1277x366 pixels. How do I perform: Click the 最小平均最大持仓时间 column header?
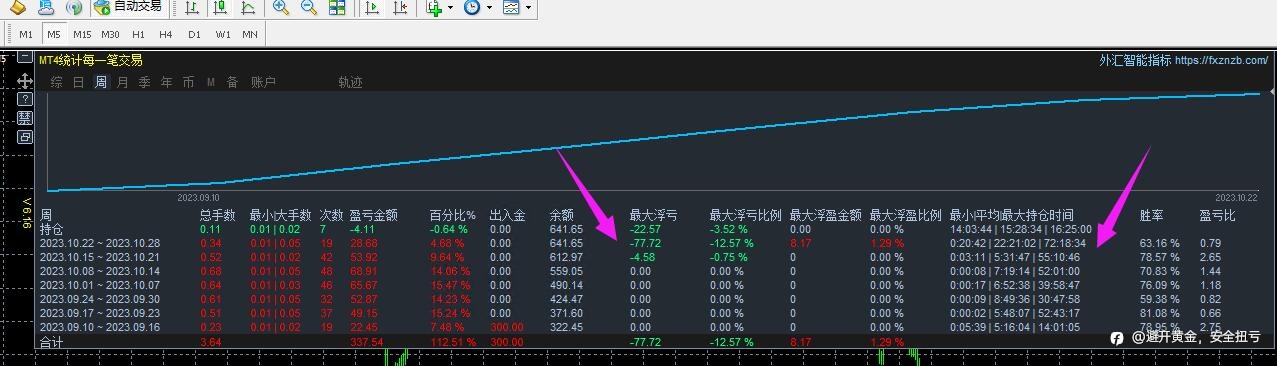[x=1012, y=215]
